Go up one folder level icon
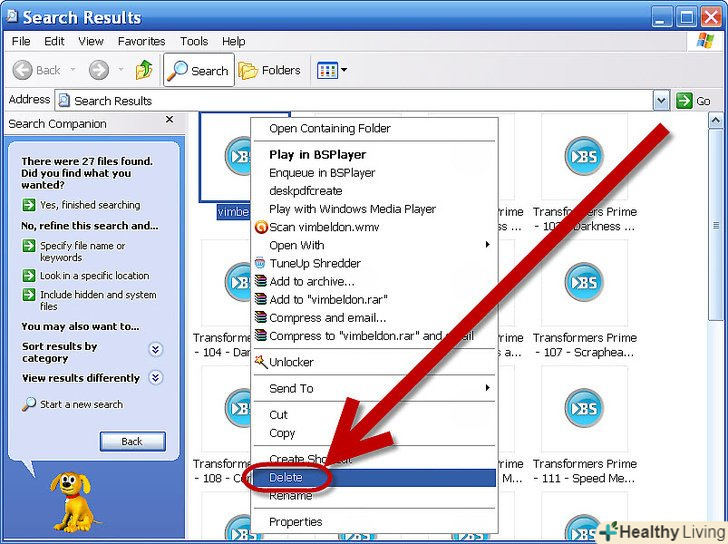This screenshot has width=728, height=544. 144,70
